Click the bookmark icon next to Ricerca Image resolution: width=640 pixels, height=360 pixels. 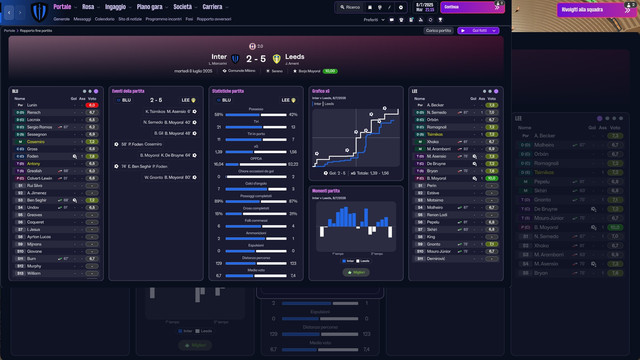coord(370,7)
